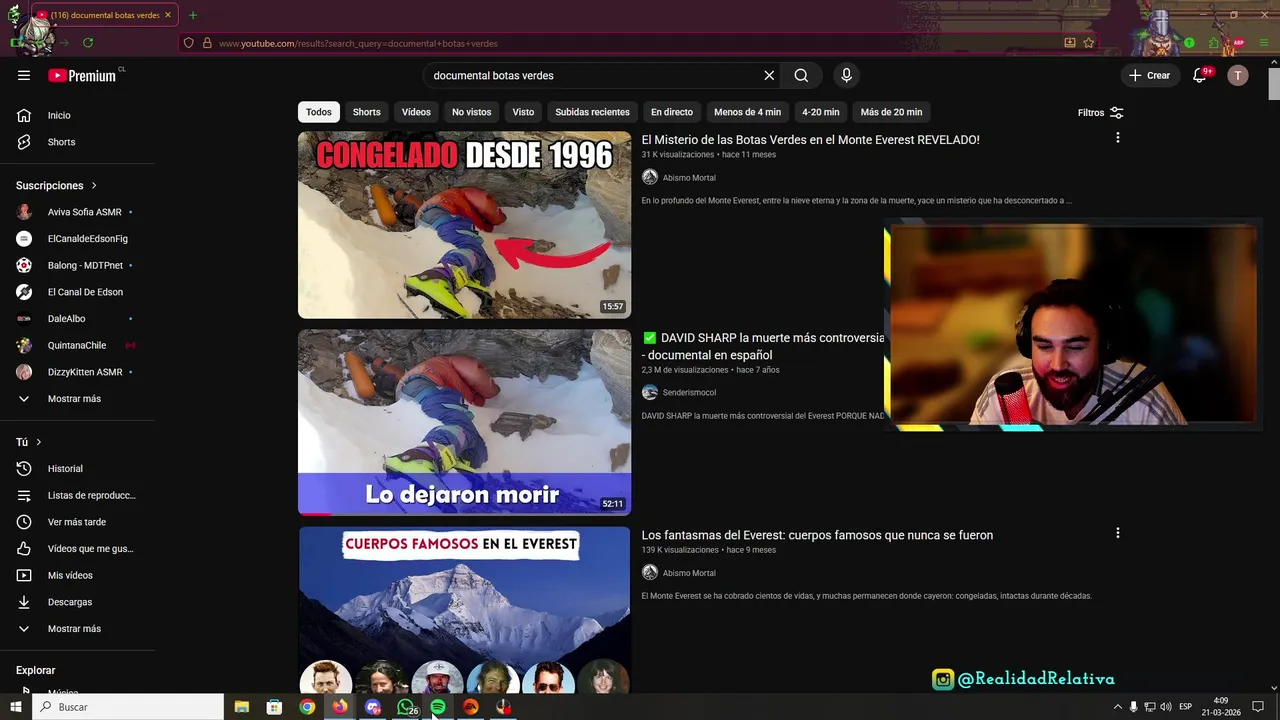Bookmark this page with star icon
The width and height of the screenshot is (1280, 720).
point(1089,43)
